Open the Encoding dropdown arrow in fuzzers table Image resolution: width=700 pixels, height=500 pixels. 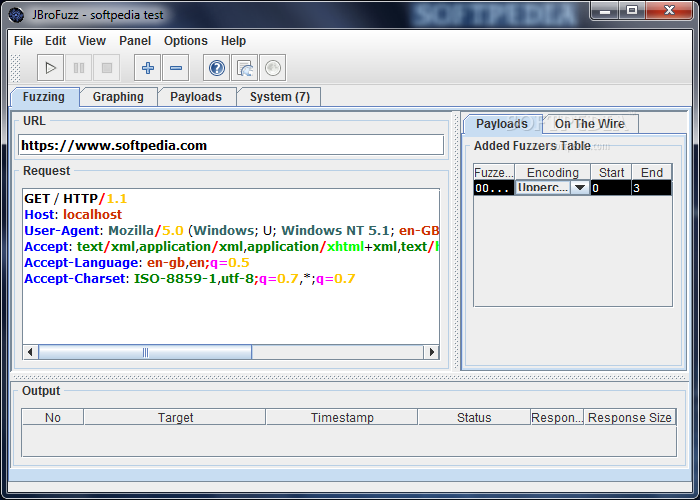point(580,188)
